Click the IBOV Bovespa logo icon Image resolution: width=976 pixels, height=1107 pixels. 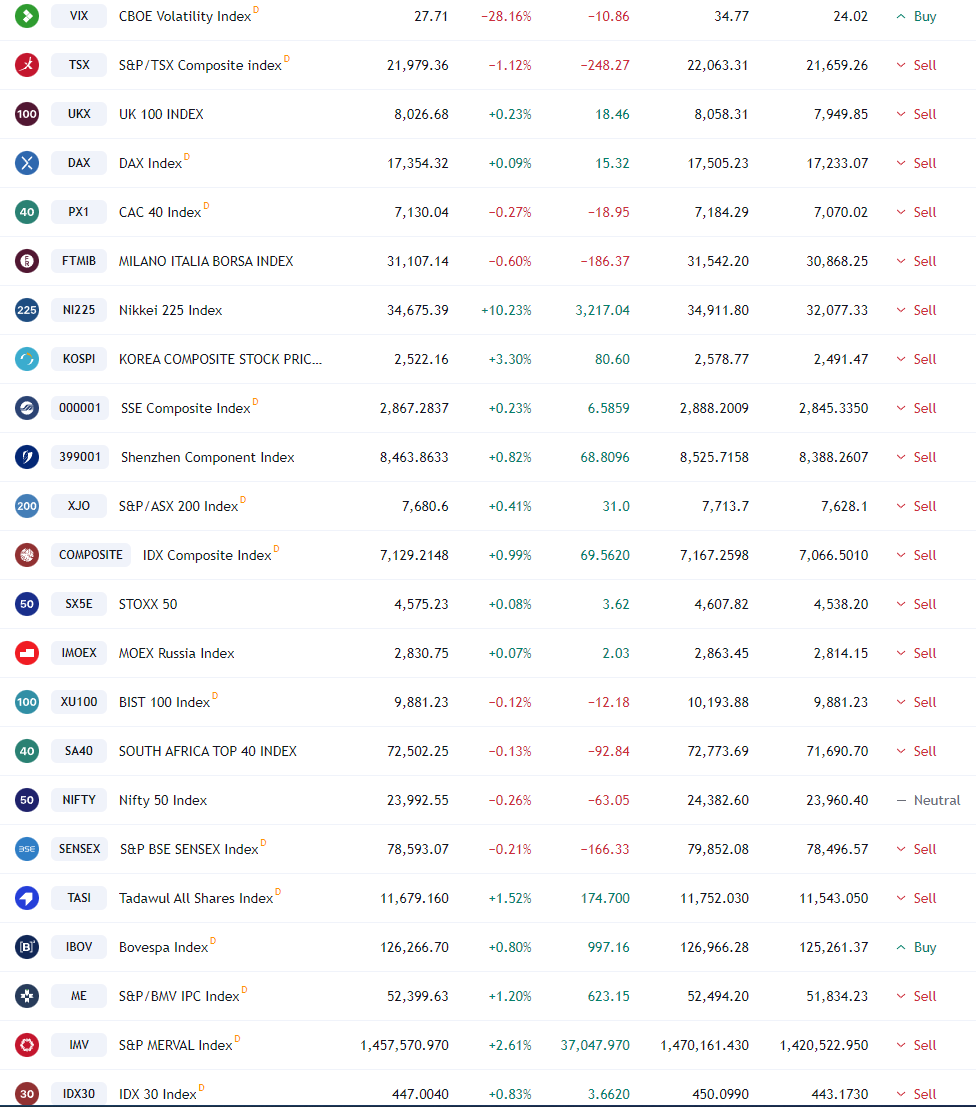(27, 947)
